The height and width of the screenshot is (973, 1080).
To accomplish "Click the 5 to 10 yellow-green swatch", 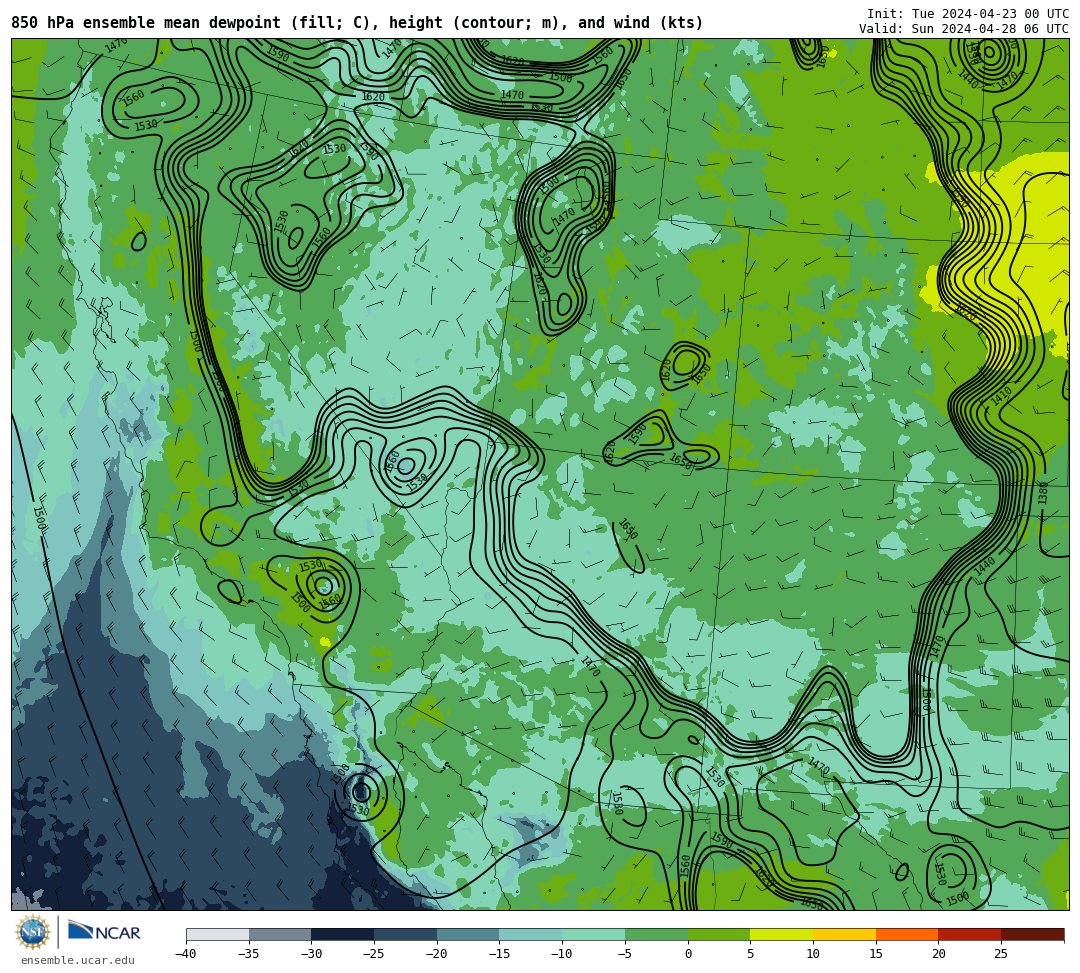I will coord(782,934).
